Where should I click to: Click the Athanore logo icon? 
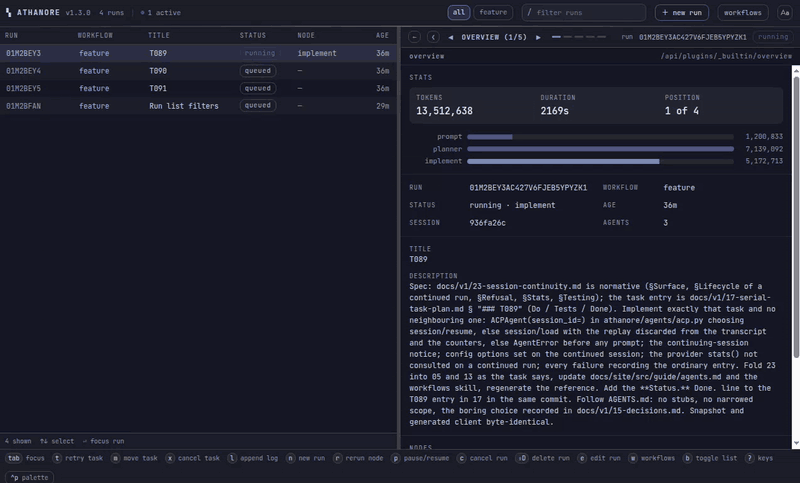tap(8, 12)
